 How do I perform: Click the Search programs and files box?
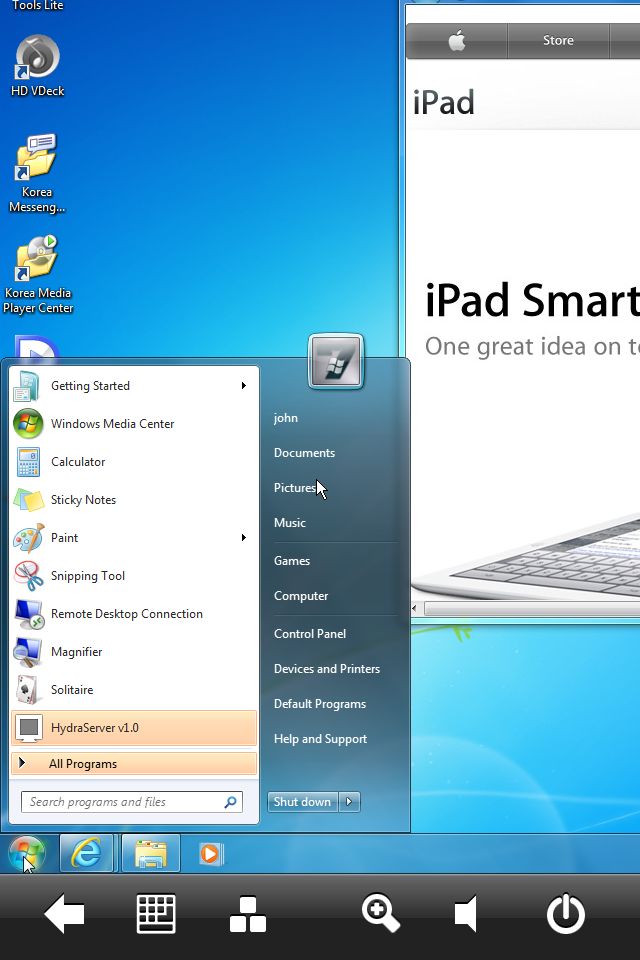tap(132, 801)
